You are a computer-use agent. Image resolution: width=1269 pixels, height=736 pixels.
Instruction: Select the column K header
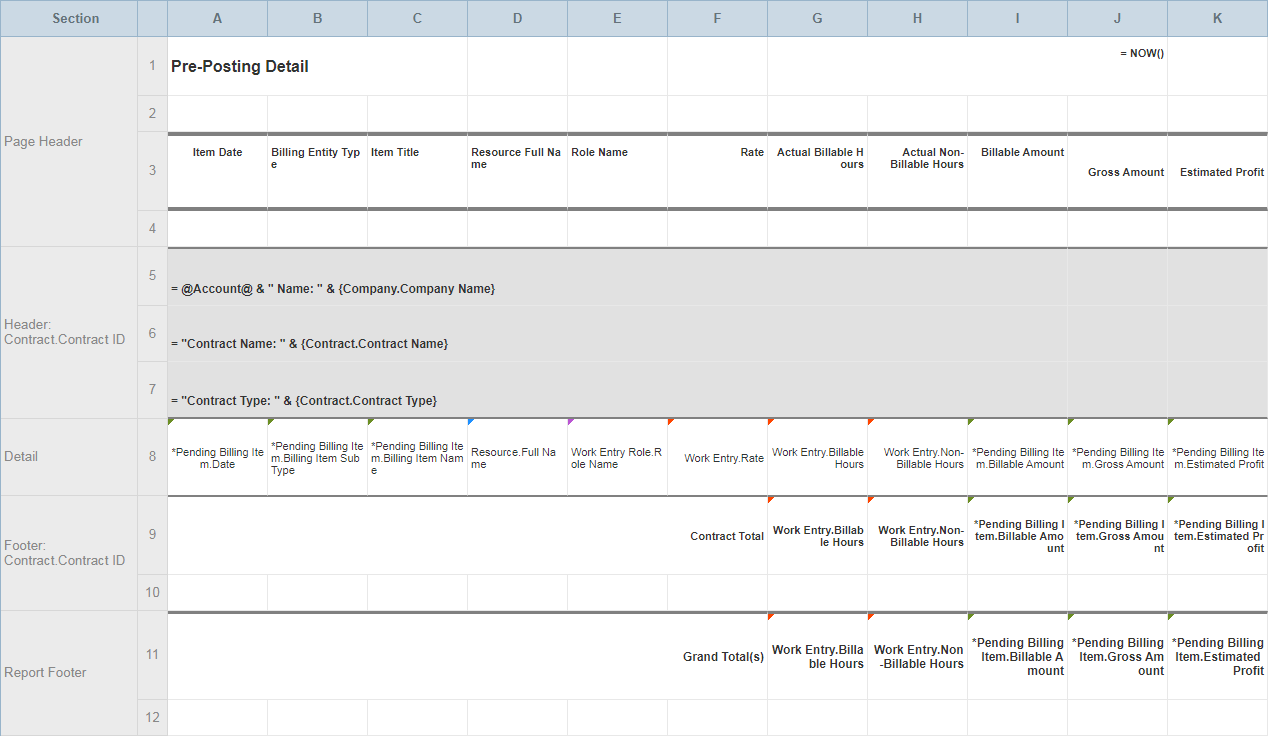tap(1217, 19)
